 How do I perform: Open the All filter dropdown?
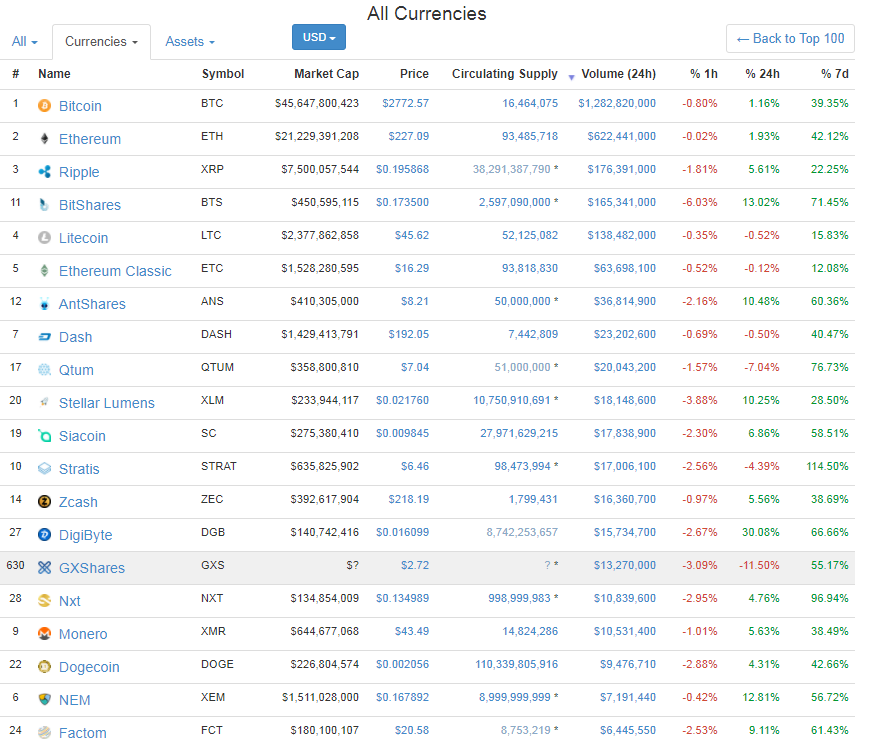point(25,41)
